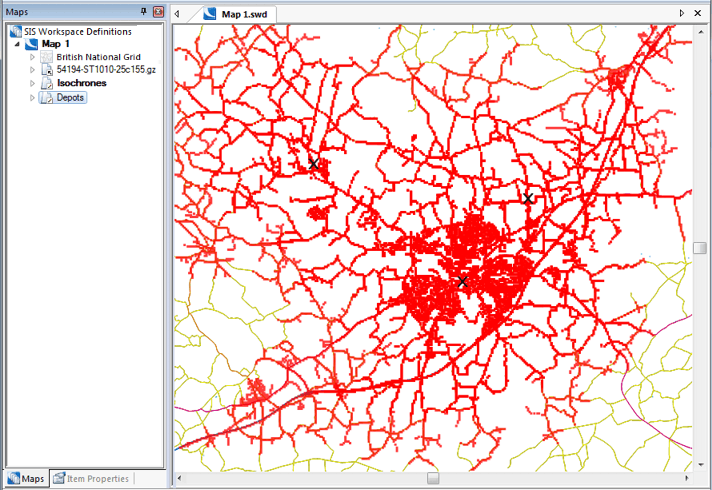This screenshot has width=712, height=490.
Task: Select the Map 1.swd document tab
Action: point(238,14)
